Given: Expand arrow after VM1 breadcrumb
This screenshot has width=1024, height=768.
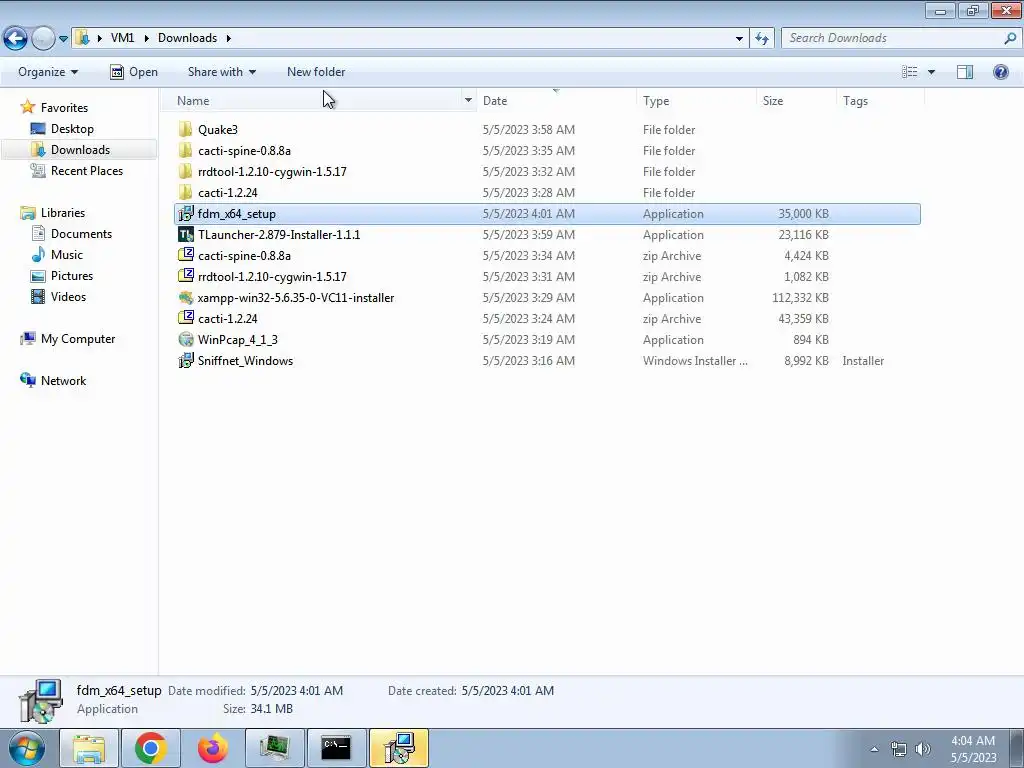Looking at the screenshot, I should coord(146,39).
